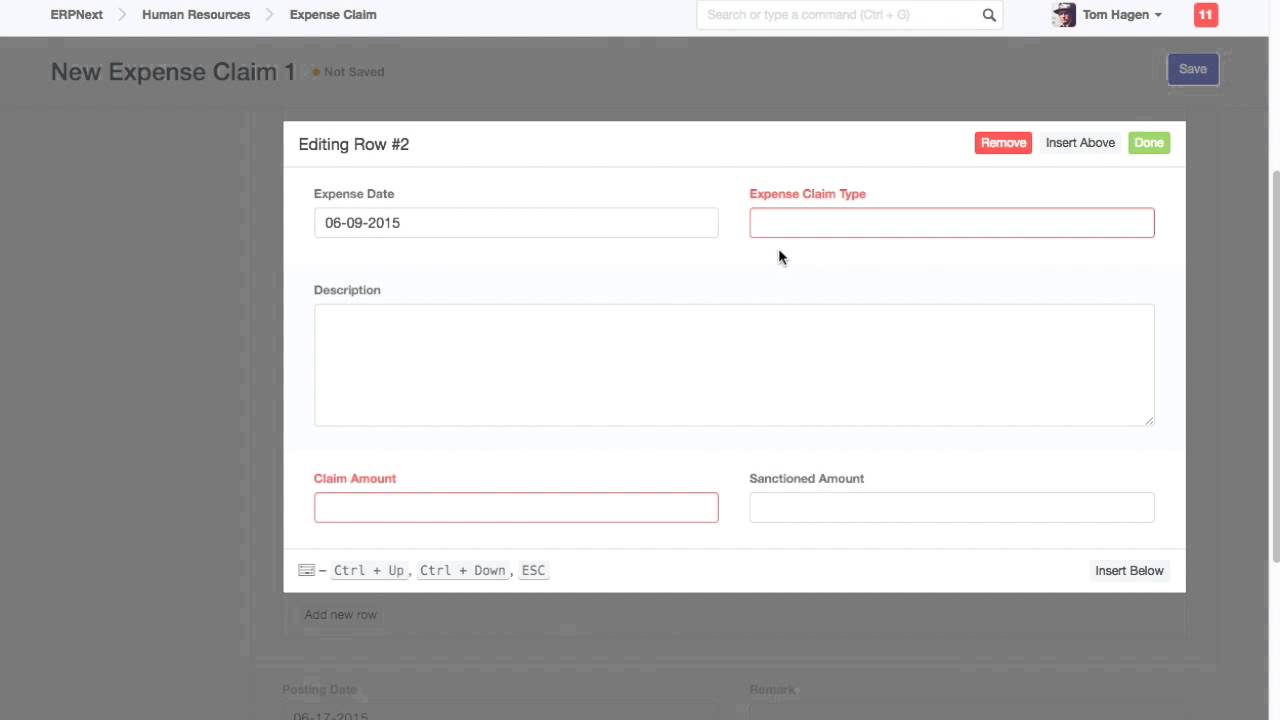Image resolution: width=1280 pixels, height=720 pixels.
Task: Go to ERPNext home breadcrumb
Action: point(77,15)
